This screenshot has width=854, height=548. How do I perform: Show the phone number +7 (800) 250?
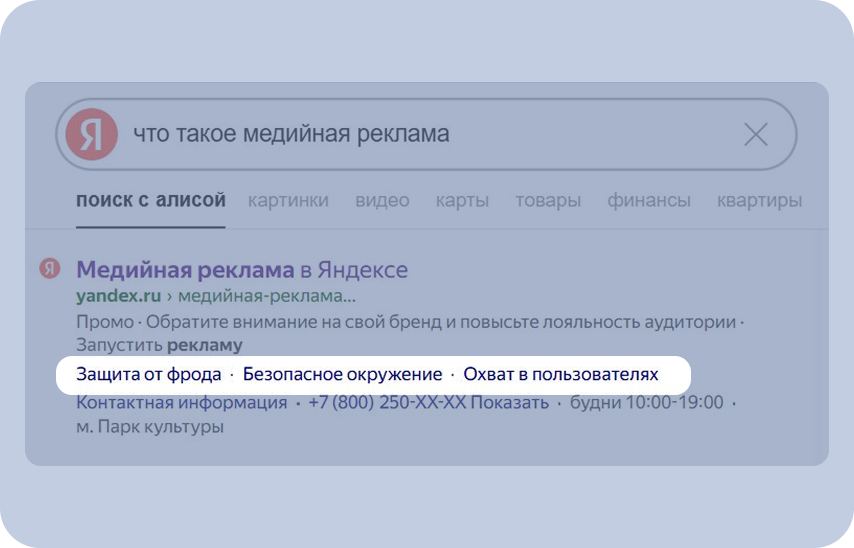[x=429, y=403]
